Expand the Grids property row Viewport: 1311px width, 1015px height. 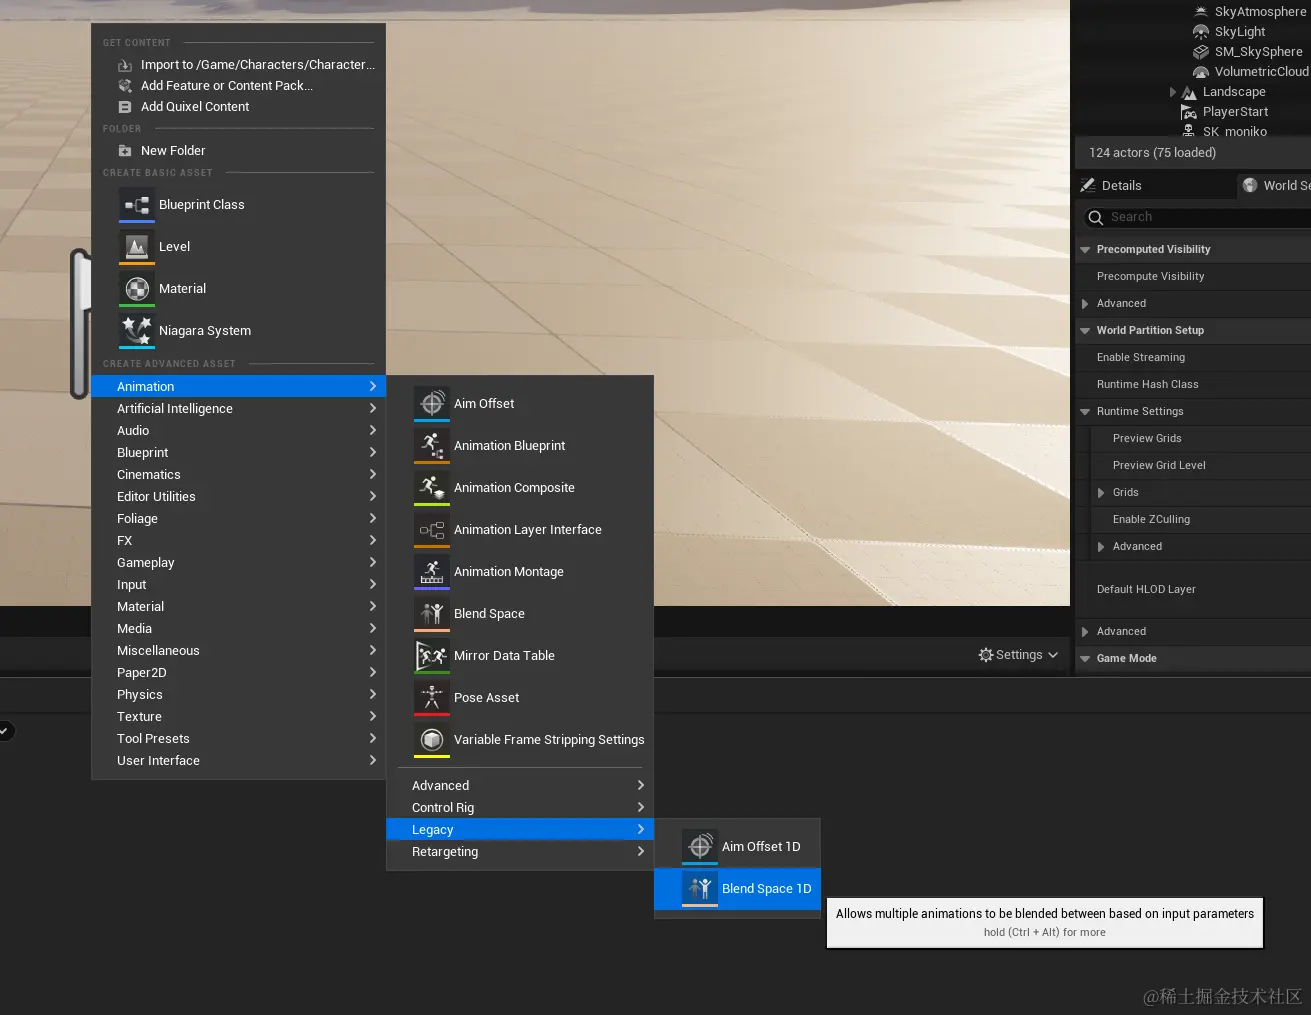pos(1101,492)
